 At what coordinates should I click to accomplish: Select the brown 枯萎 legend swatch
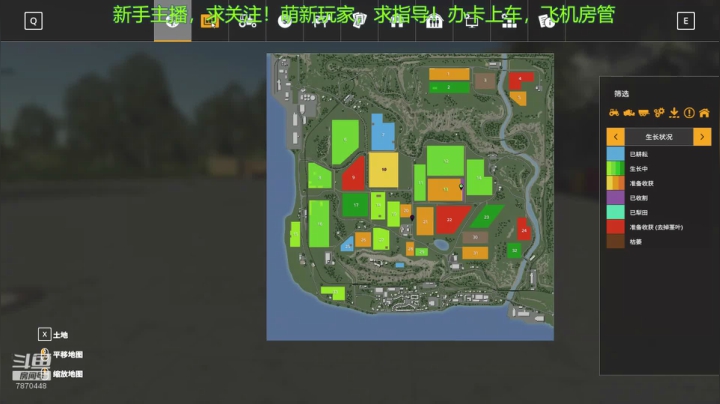(615, 241)
